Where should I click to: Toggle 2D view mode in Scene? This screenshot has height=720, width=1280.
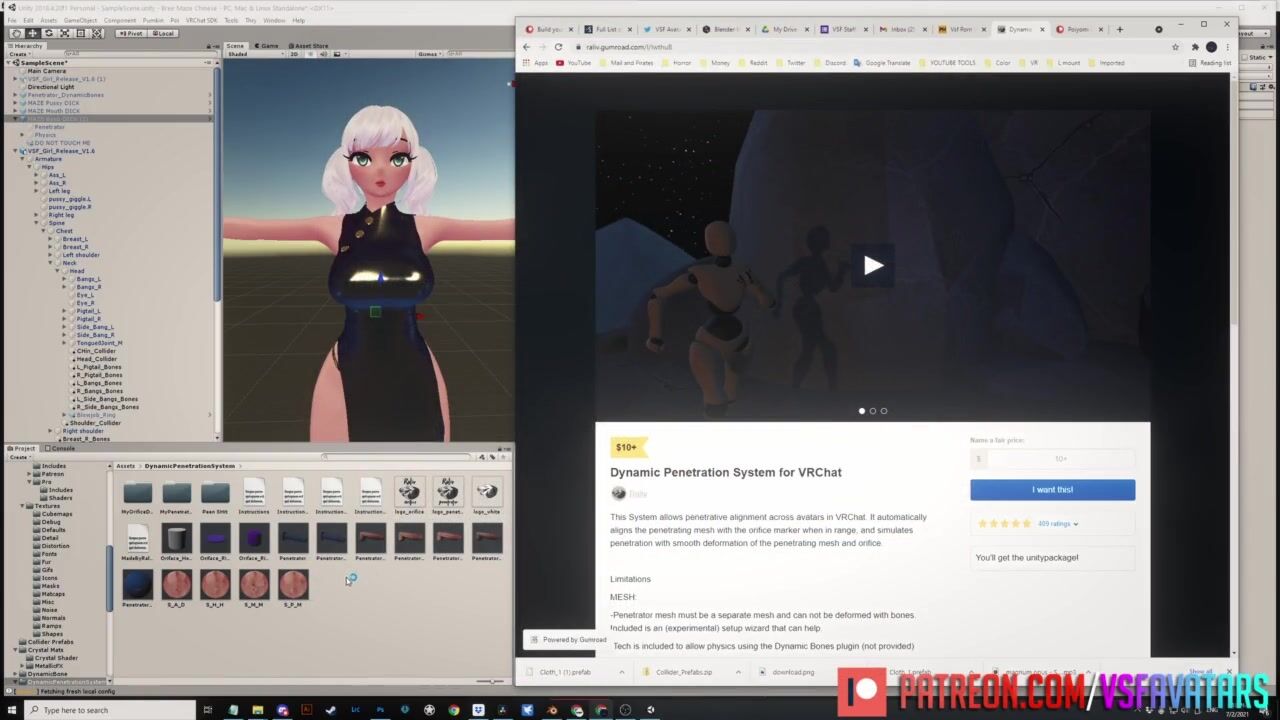pos(295,54)
